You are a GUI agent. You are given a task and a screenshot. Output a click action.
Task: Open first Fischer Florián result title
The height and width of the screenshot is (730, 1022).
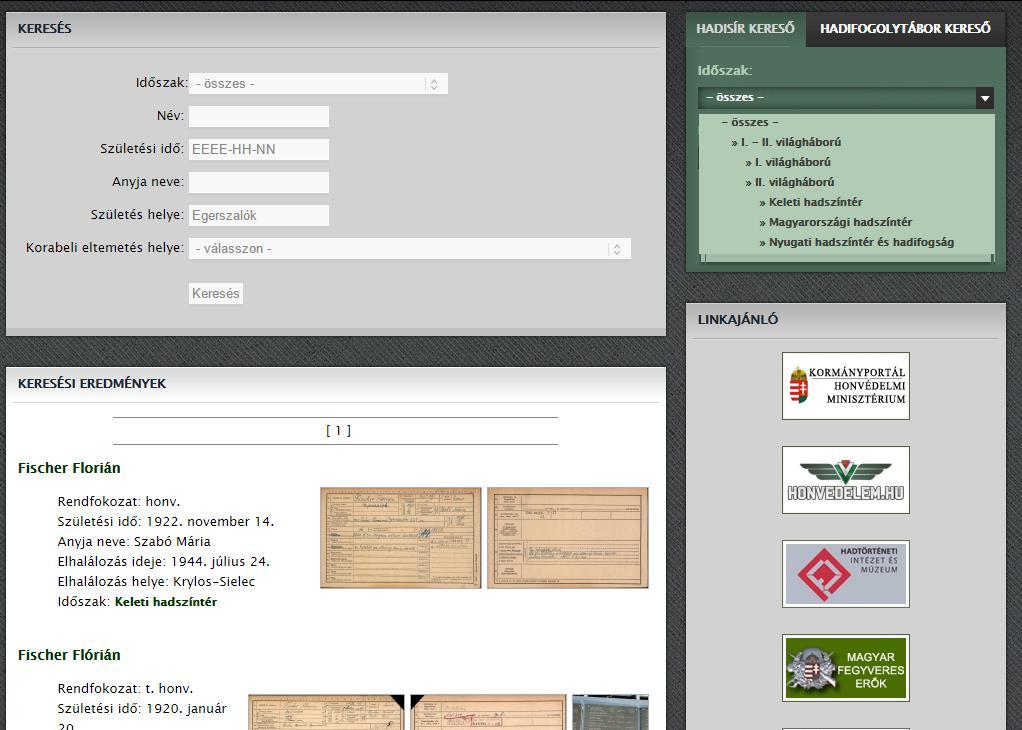click(x=69, y=468)
